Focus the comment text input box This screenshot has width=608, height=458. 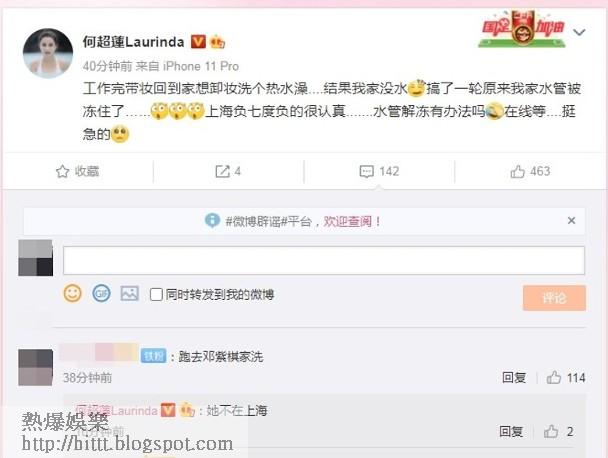coord(324,260)
